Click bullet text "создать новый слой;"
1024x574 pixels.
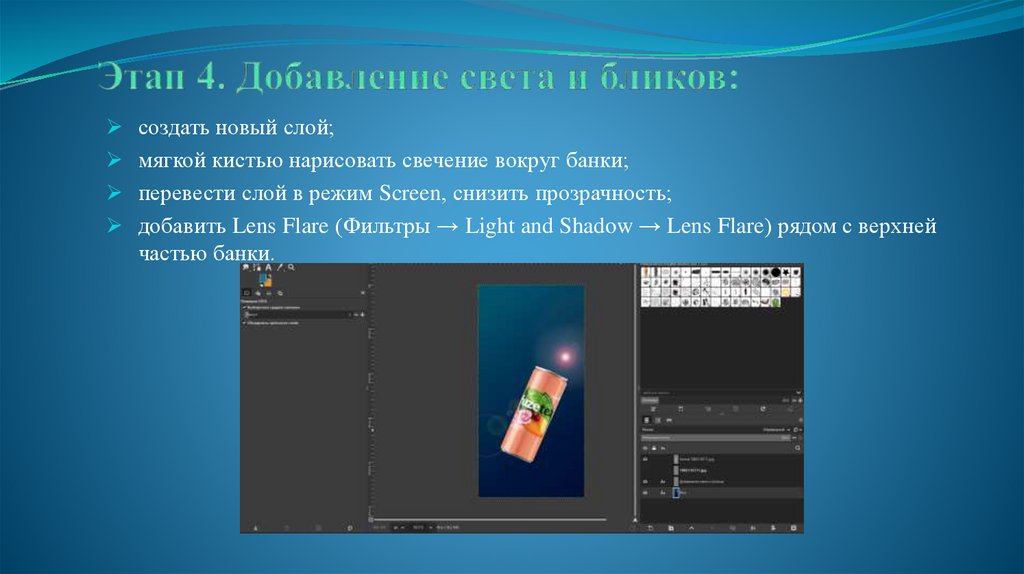[x=236, y=127]
